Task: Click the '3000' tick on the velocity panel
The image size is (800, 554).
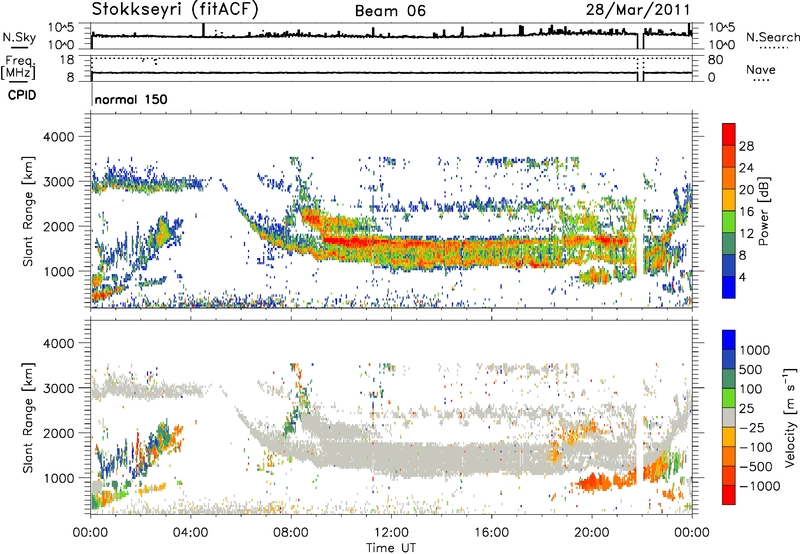Action: click(58, 388)
